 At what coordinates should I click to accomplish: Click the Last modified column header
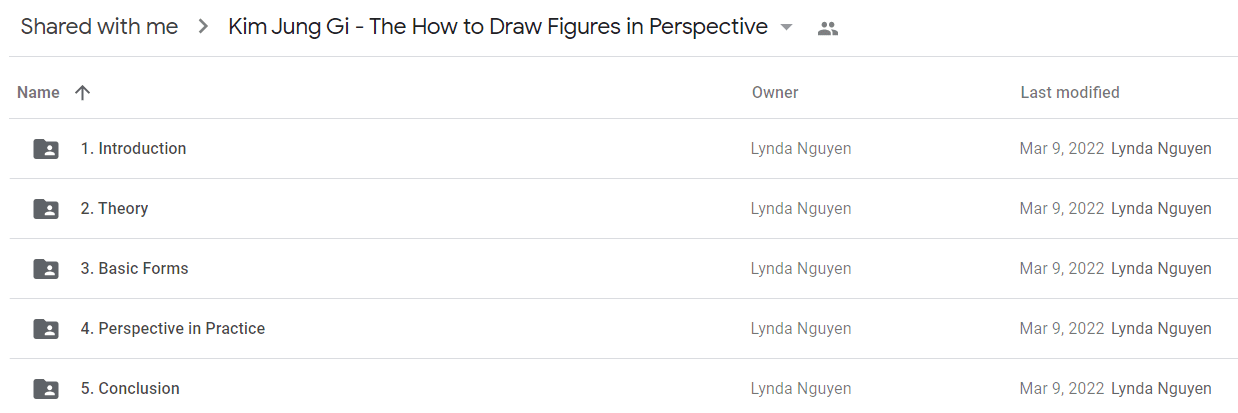coord(1070,92)
